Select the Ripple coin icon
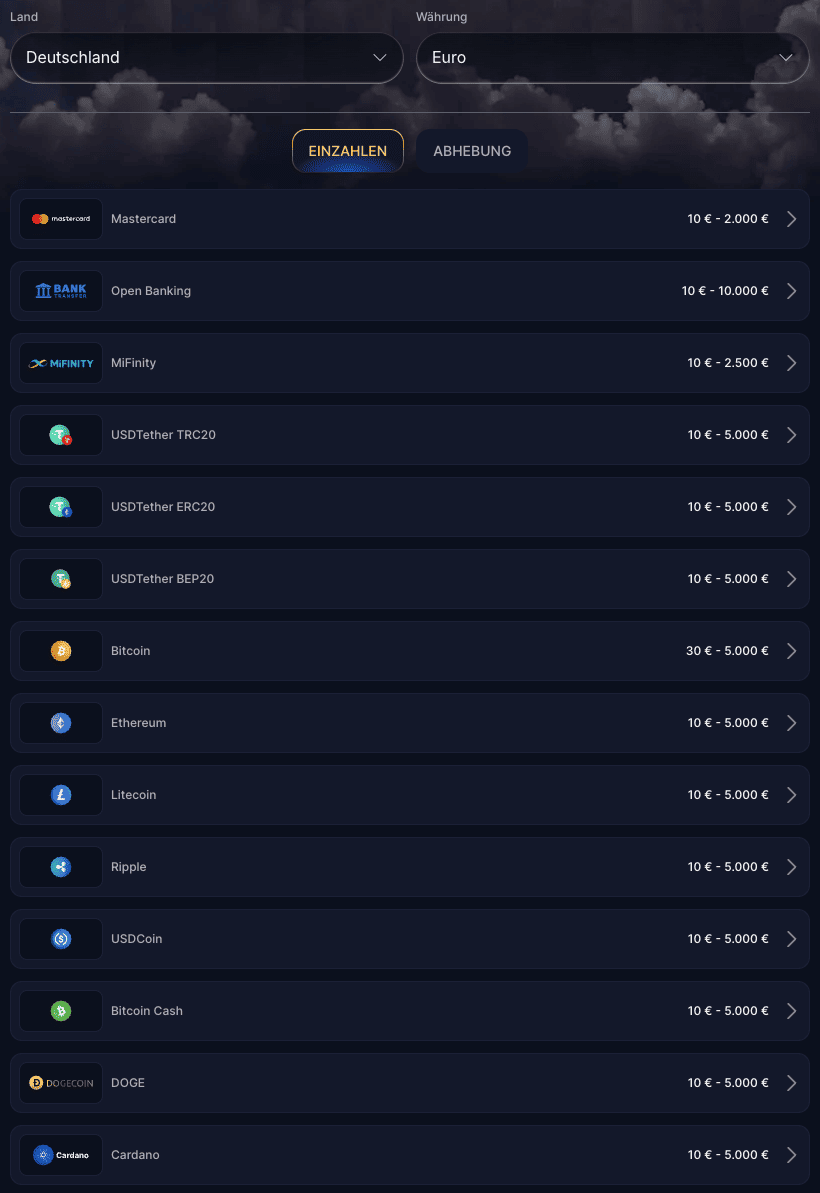This screenshot has width=820, height=1193. coord(61,867)
